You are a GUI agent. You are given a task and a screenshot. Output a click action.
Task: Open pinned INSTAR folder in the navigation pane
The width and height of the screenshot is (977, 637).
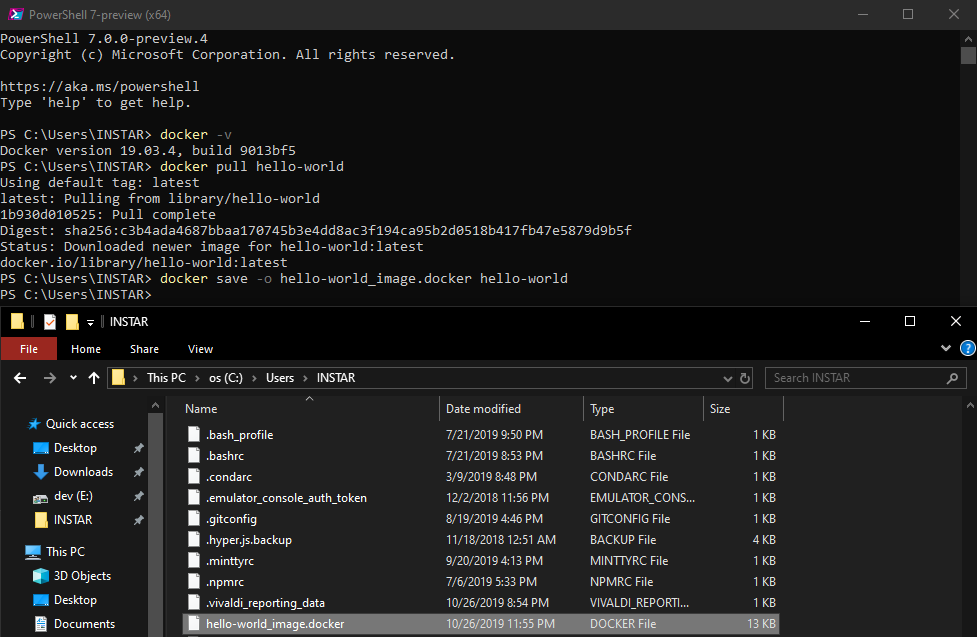point(73,520)
